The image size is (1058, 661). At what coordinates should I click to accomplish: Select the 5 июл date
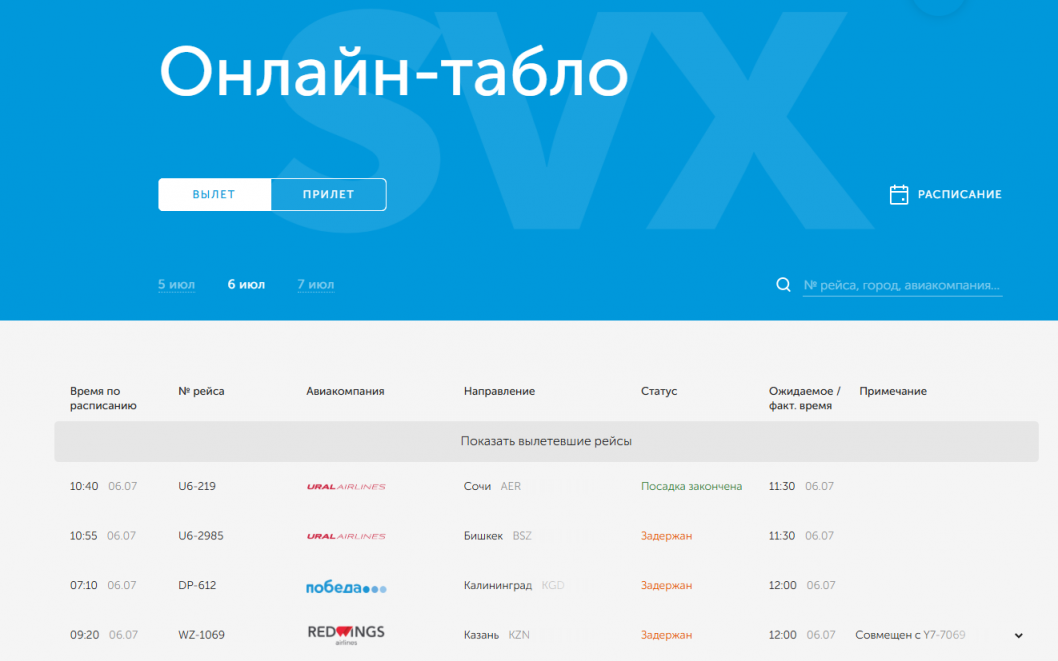coord(176,285)
